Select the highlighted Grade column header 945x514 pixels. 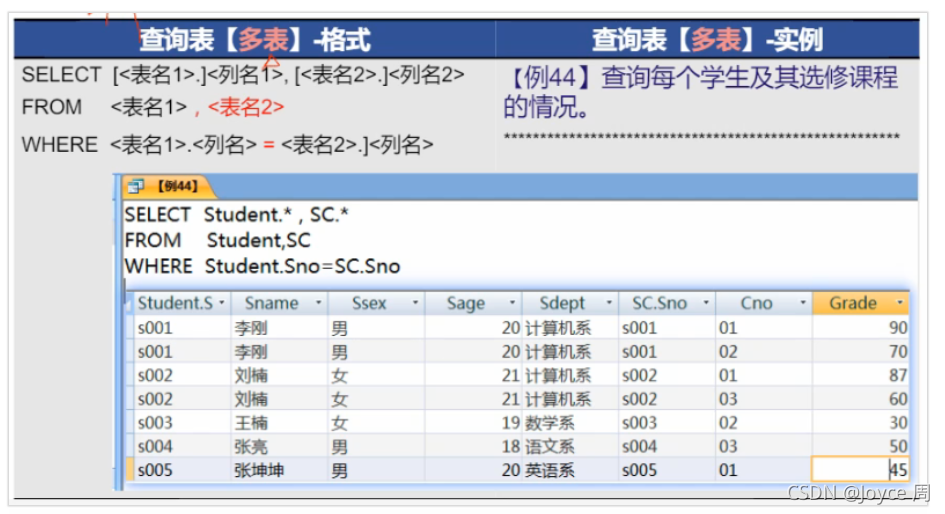861,303
